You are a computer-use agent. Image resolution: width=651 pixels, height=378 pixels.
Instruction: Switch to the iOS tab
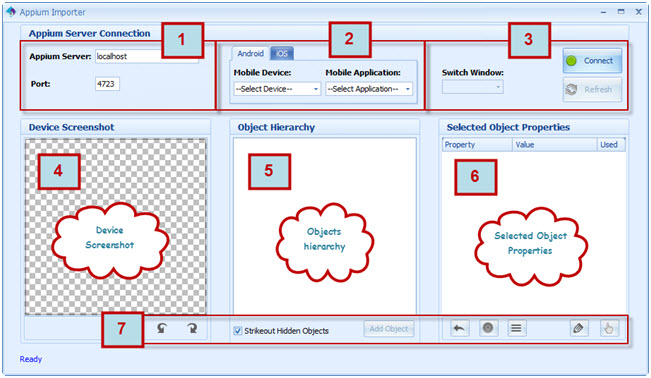tap(282, 54)
